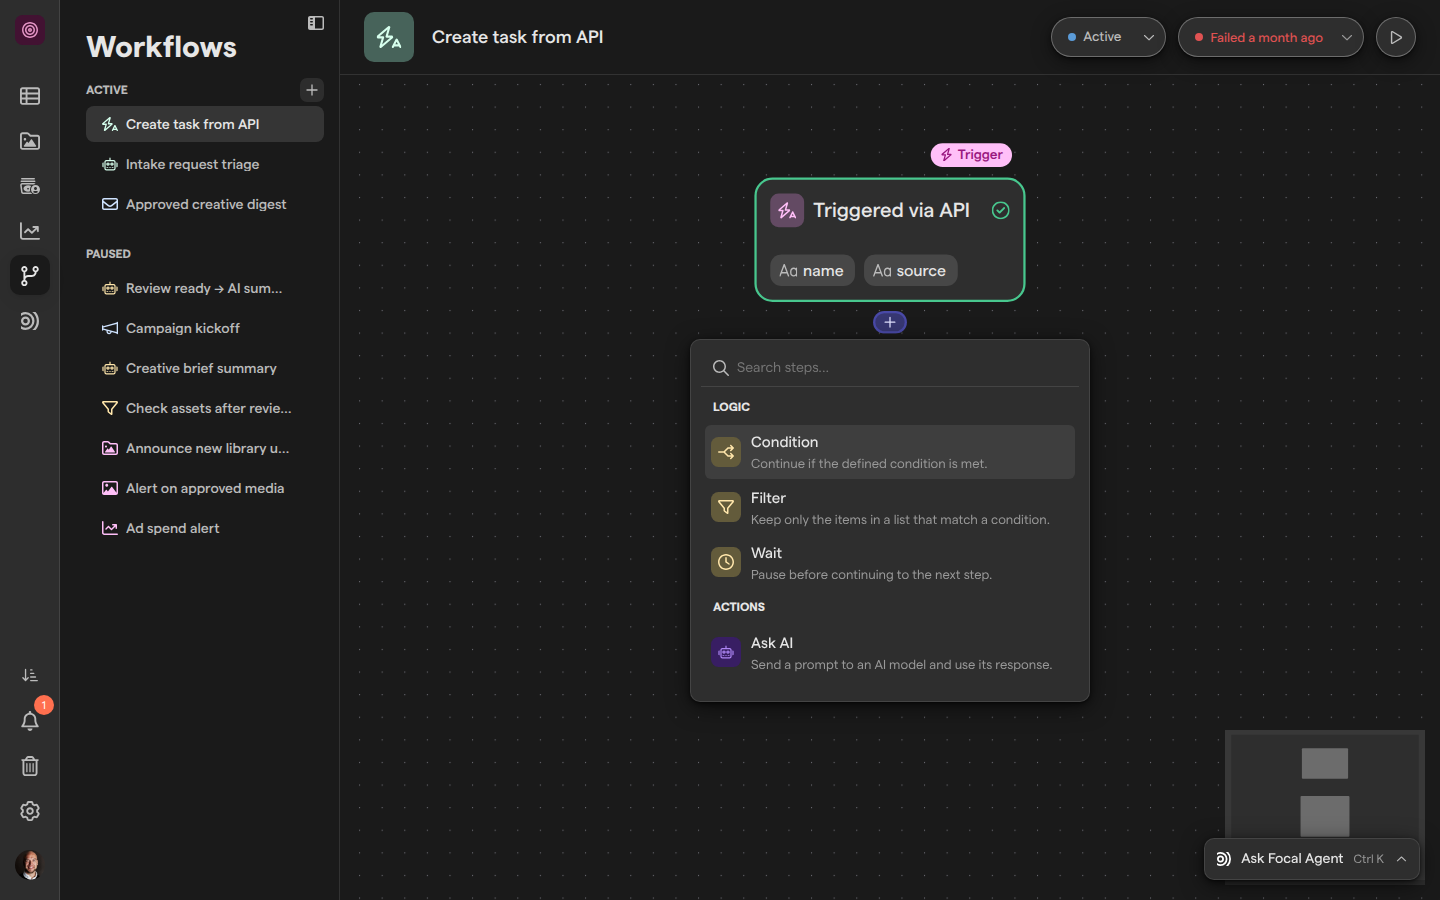
Task: Open the analytics chart icon in left rail
Action: (x=30, y=231)
